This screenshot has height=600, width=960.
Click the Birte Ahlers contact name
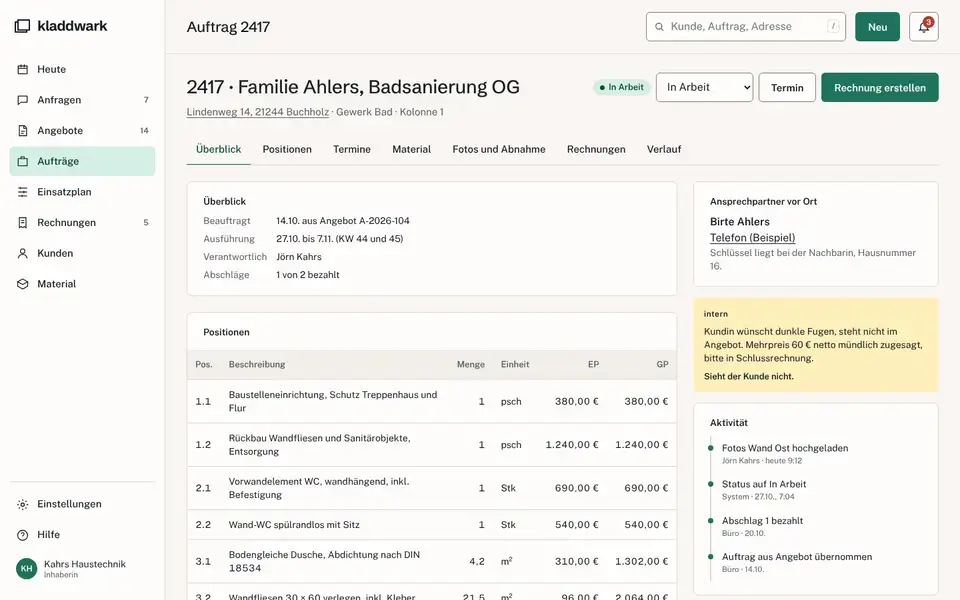click(740, 222)
